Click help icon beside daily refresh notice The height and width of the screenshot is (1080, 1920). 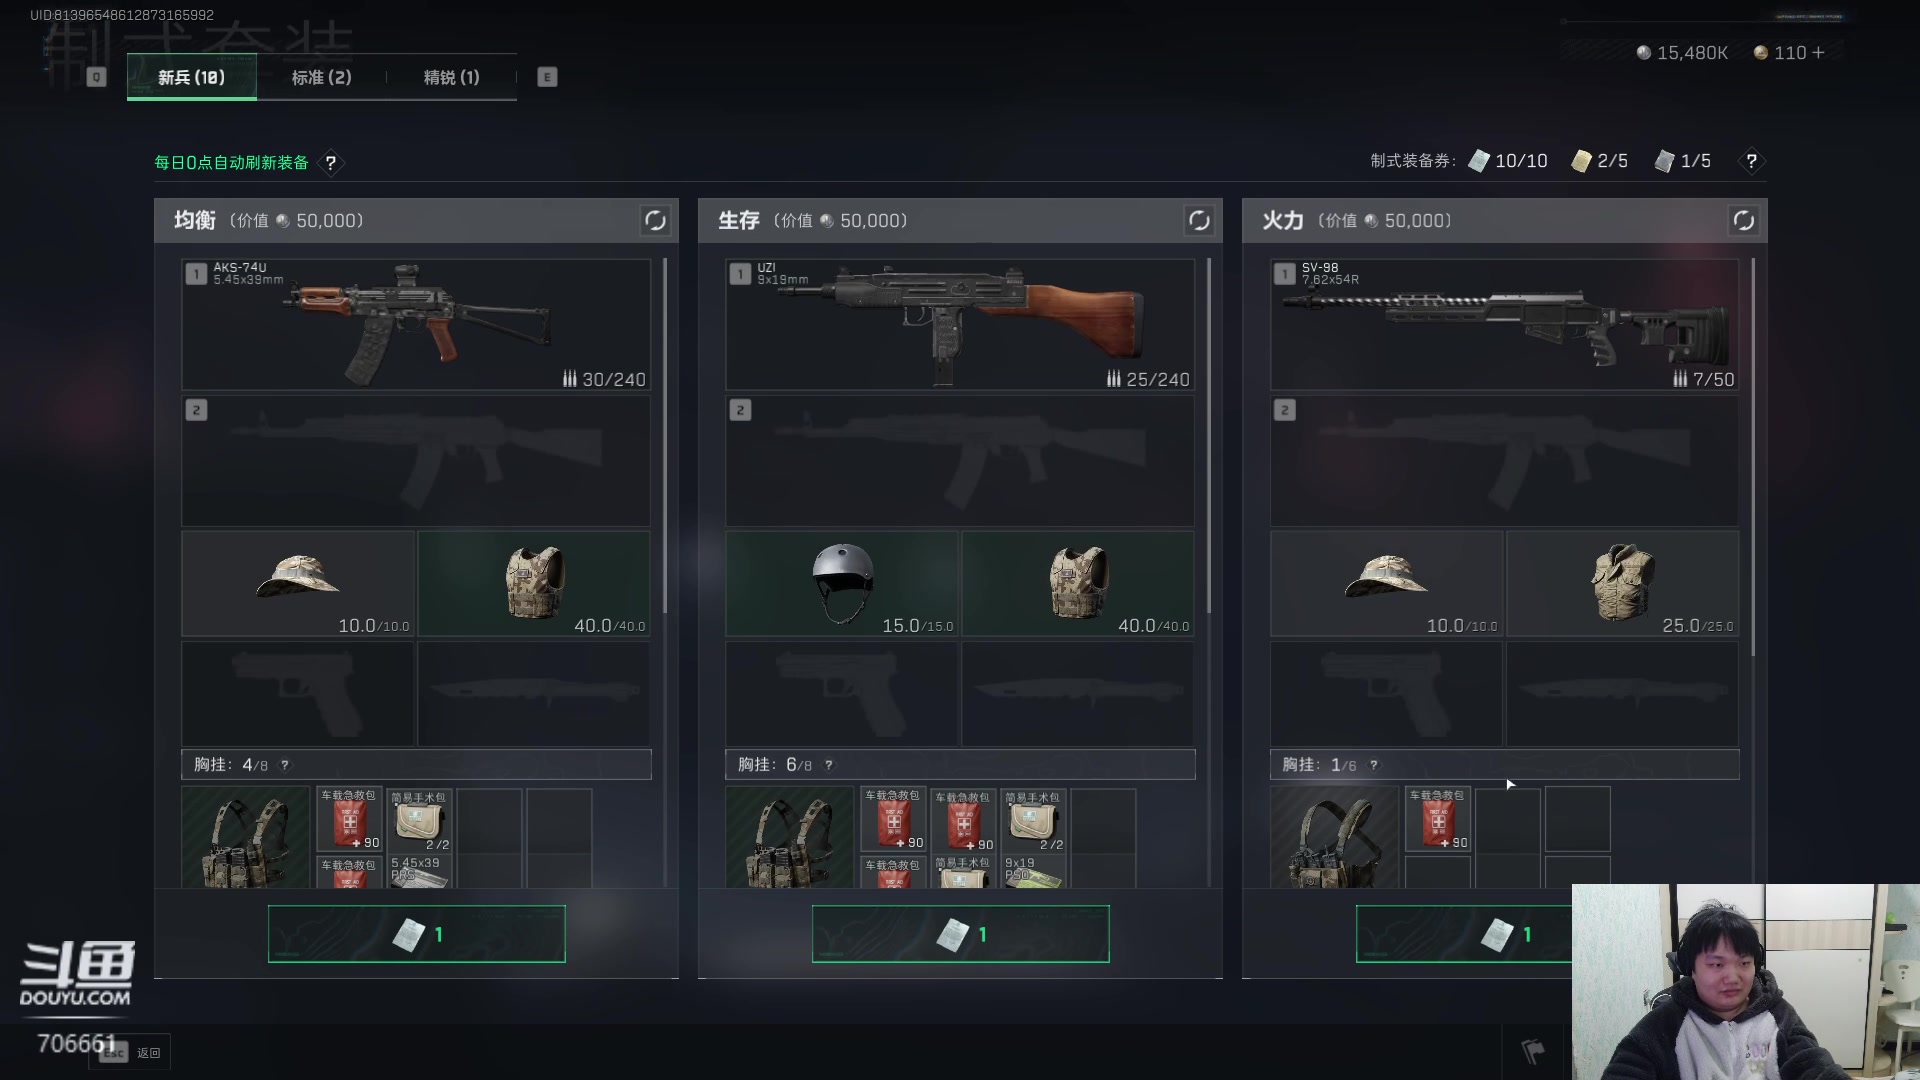(x=330, y=162)
